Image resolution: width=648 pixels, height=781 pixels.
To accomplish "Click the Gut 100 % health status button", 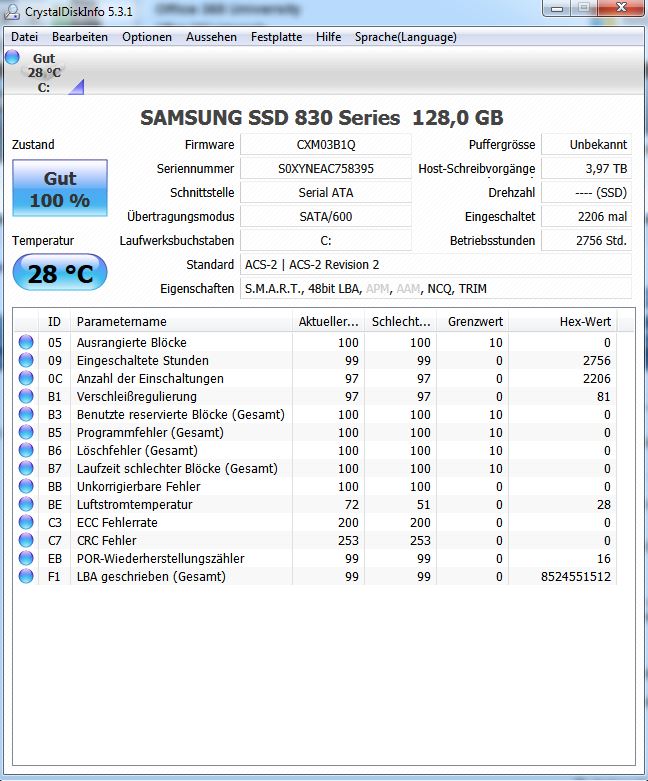I will [60, 188].
